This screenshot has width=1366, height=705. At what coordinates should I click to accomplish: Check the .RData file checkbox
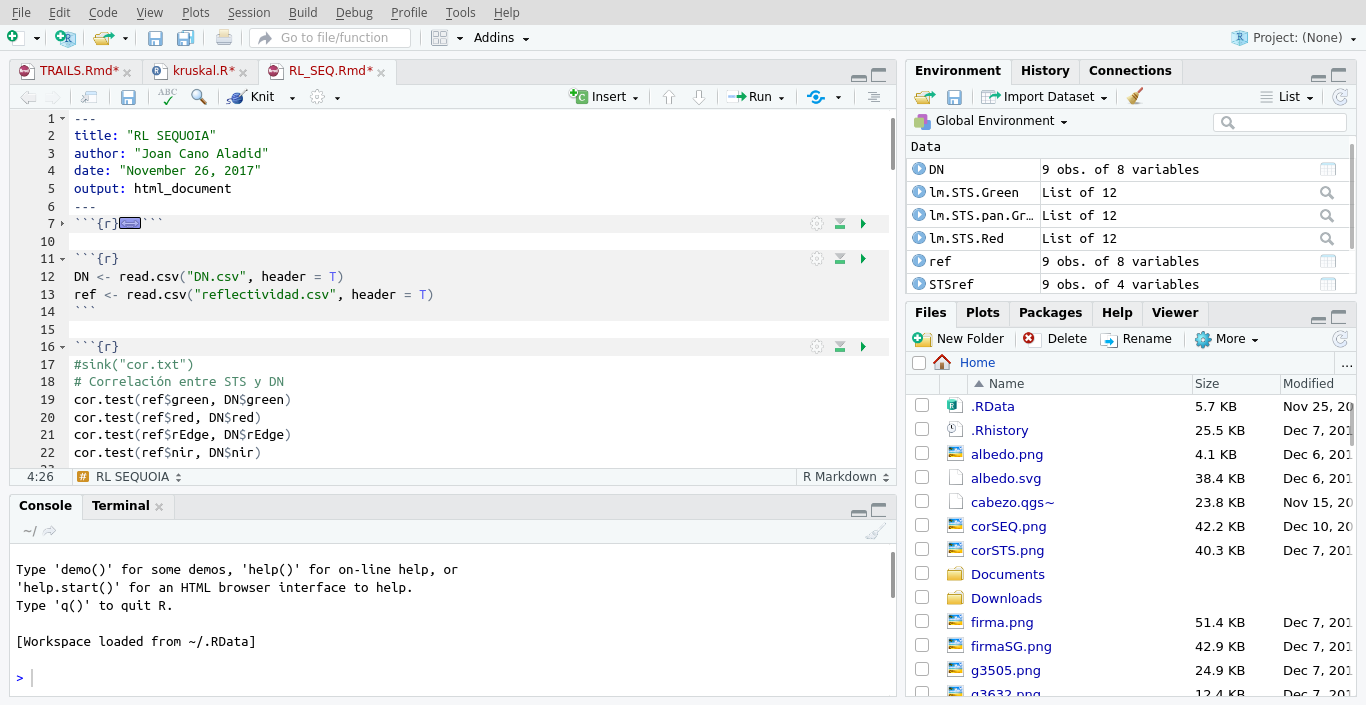(x=922, y=406)
